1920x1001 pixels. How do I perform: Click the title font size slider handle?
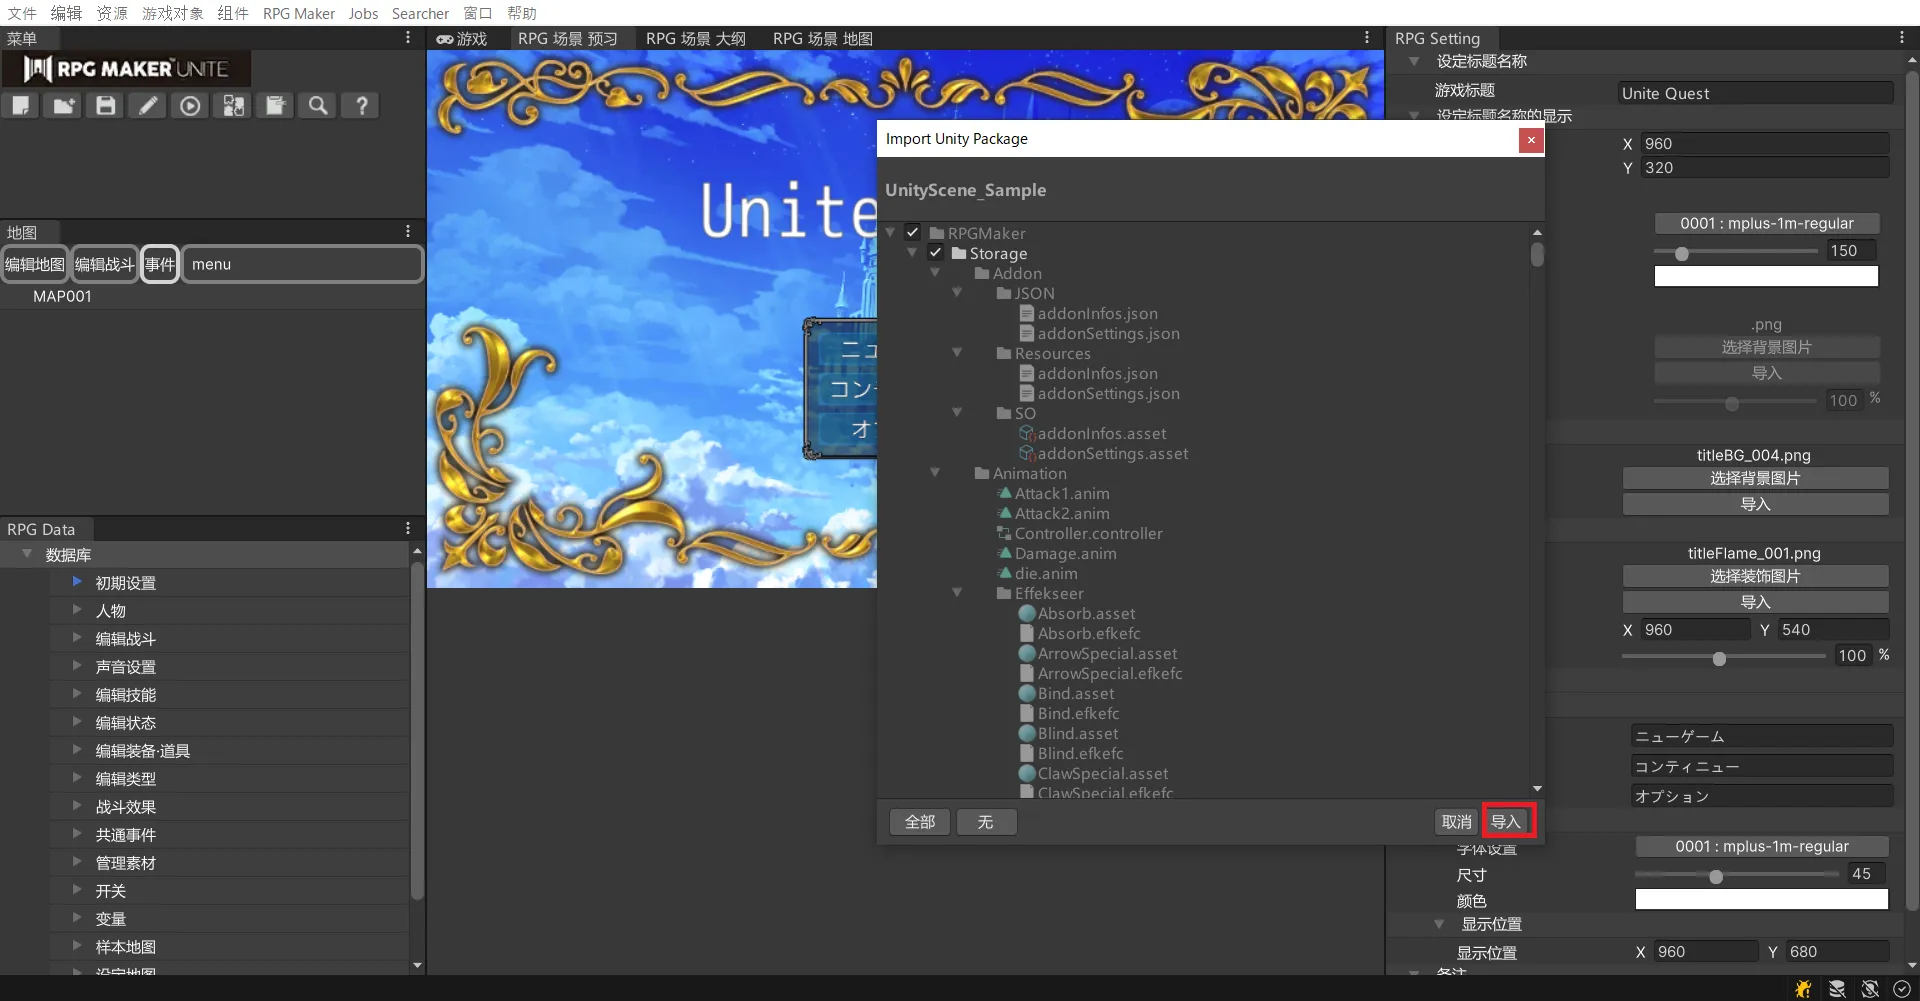coord(1682,253)
